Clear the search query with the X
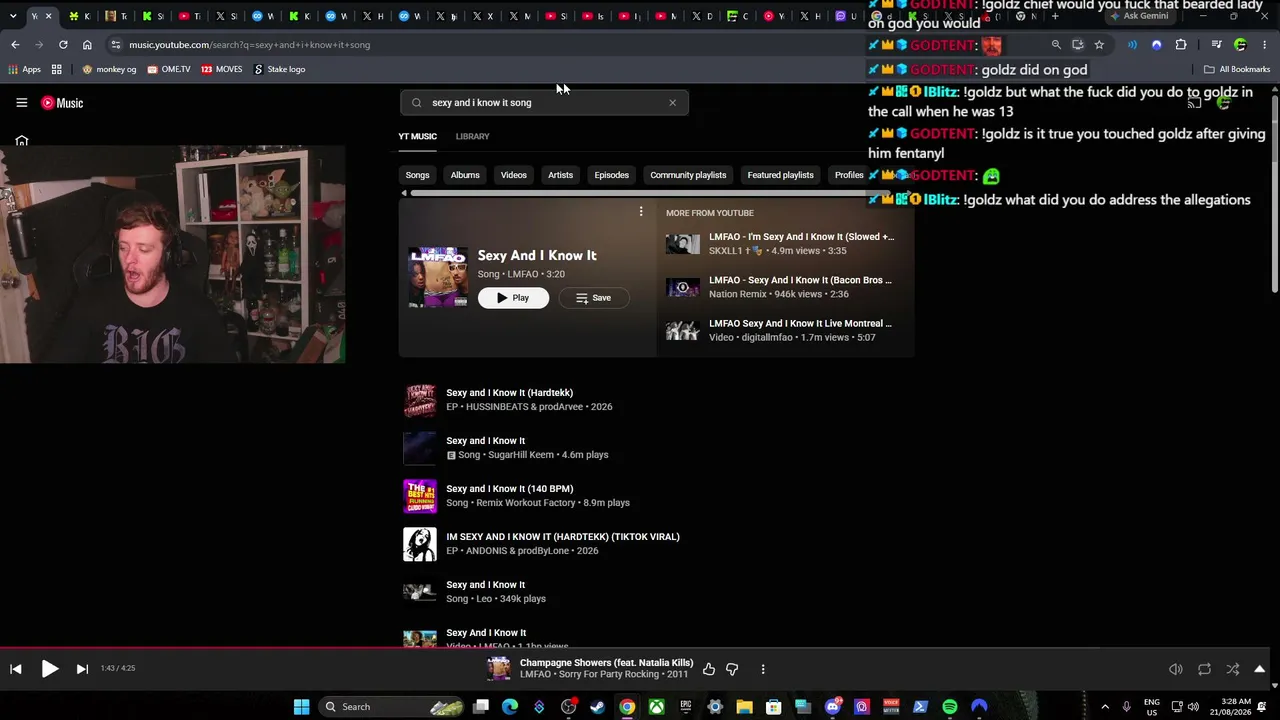This screenshot has height=720, width=1280. (x=672, y=103)
